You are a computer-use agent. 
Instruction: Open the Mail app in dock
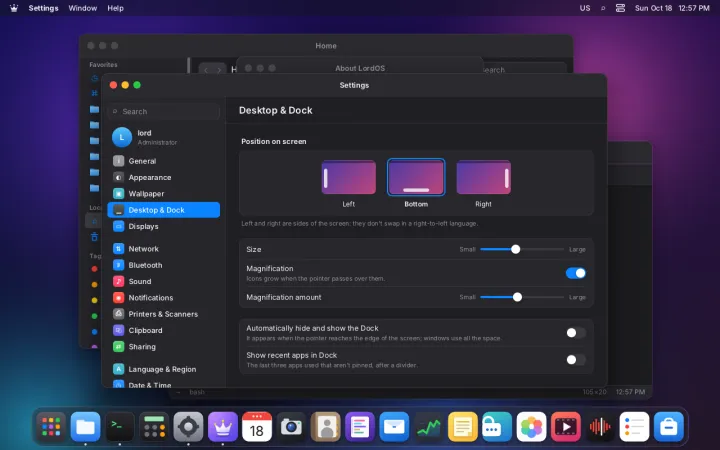pos(394,427)
